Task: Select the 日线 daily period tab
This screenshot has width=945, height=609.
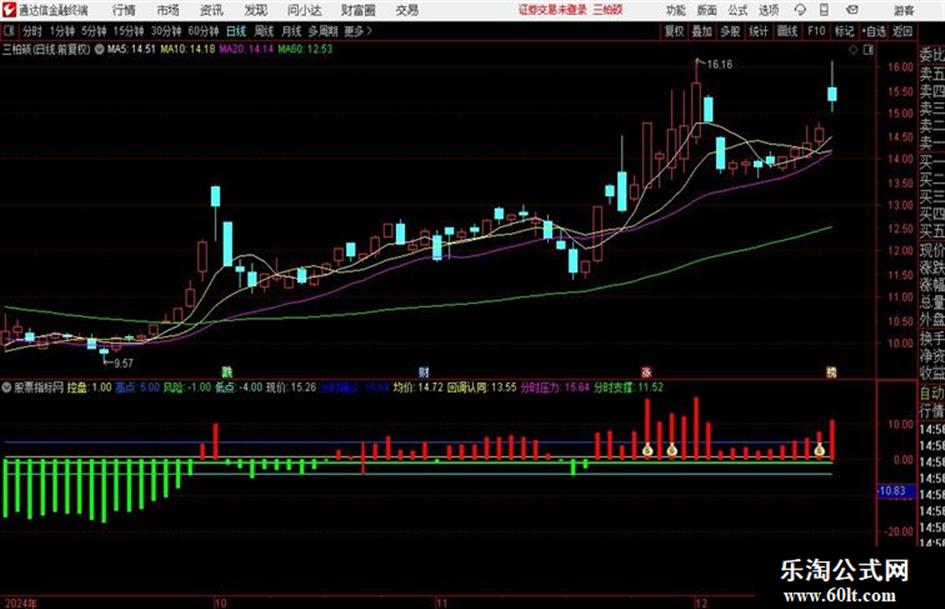Action: 236,31
